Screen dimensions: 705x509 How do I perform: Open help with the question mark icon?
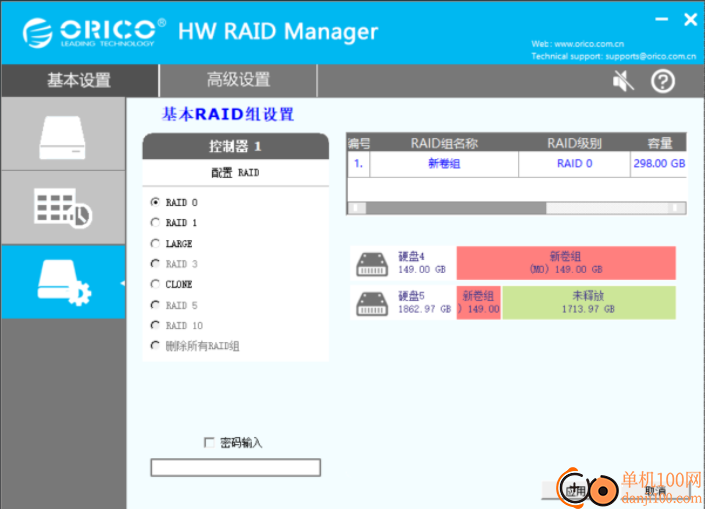(663, 81)
